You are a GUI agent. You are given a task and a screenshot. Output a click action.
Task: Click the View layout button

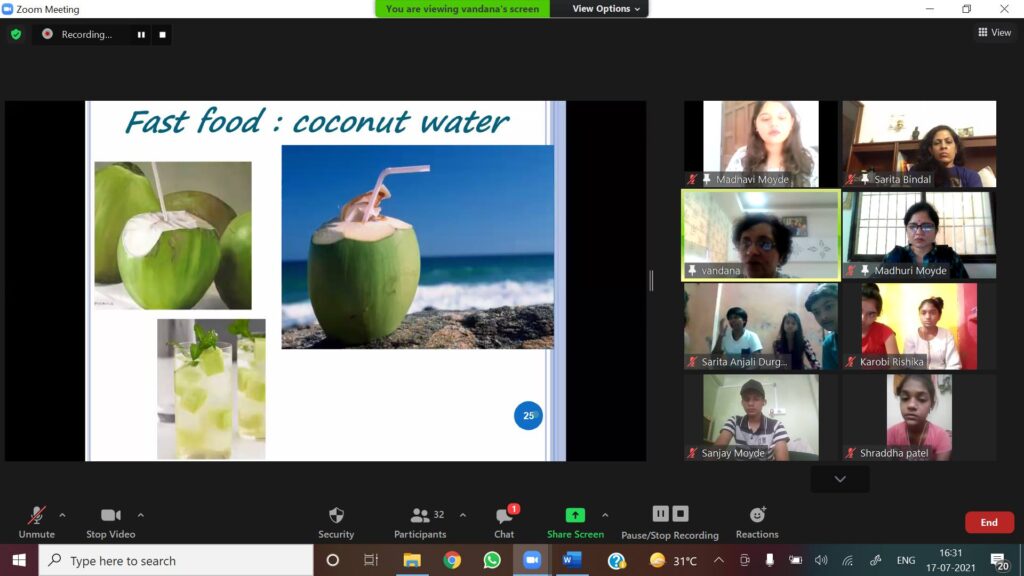(994, 32)
